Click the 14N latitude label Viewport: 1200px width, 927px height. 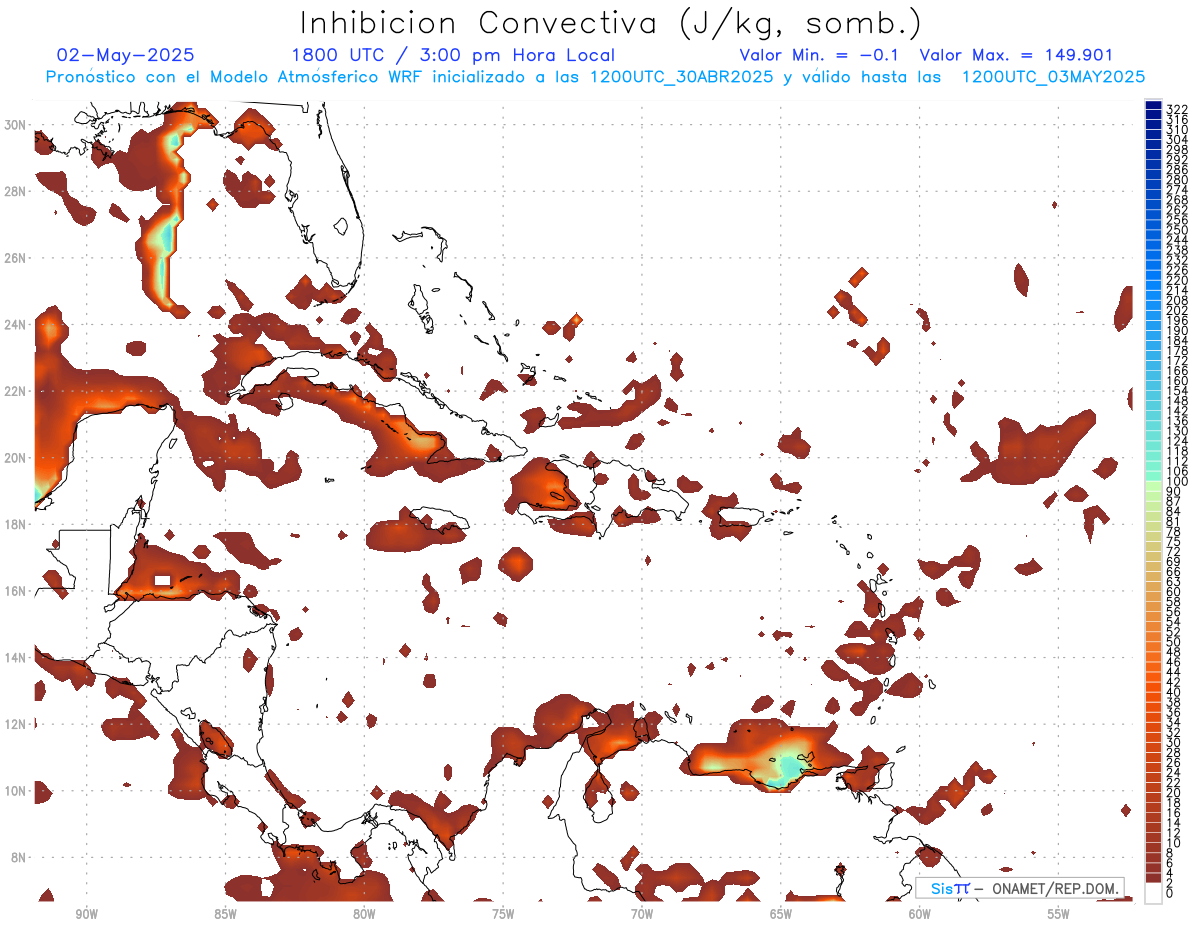(x=16, y=657)
